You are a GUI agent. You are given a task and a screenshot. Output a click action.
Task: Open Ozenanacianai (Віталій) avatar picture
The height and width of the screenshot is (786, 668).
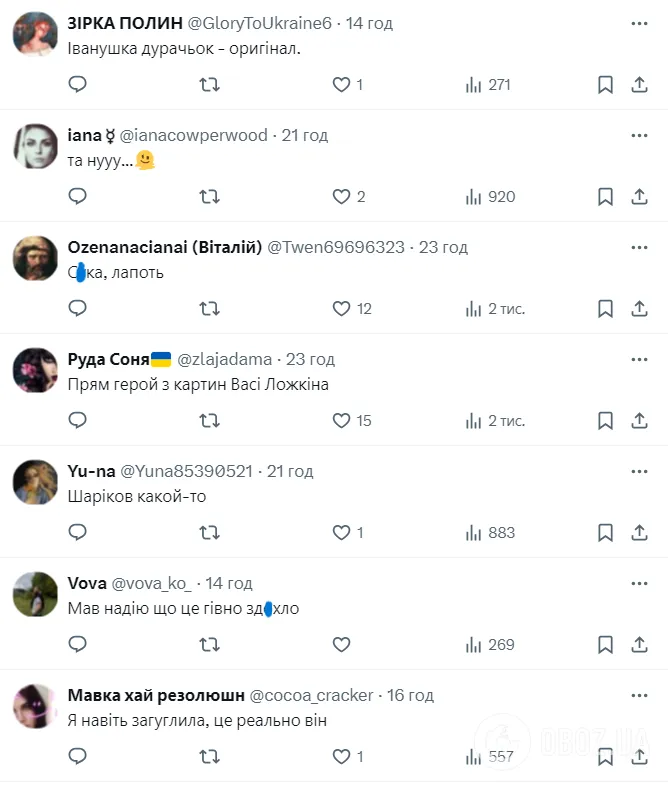pos(35,258)
